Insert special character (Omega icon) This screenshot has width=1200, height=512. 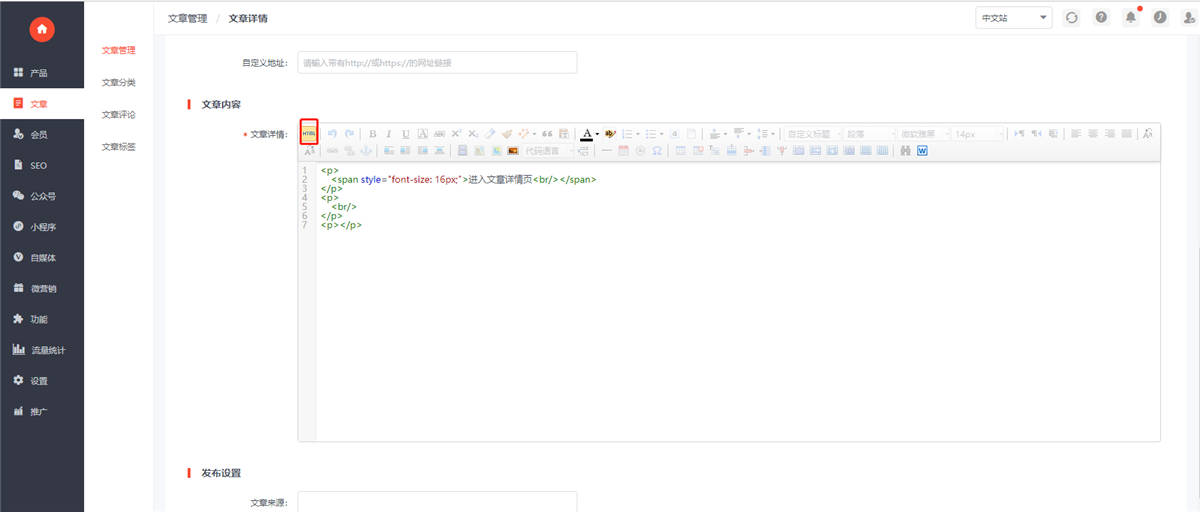pos(657,150)
